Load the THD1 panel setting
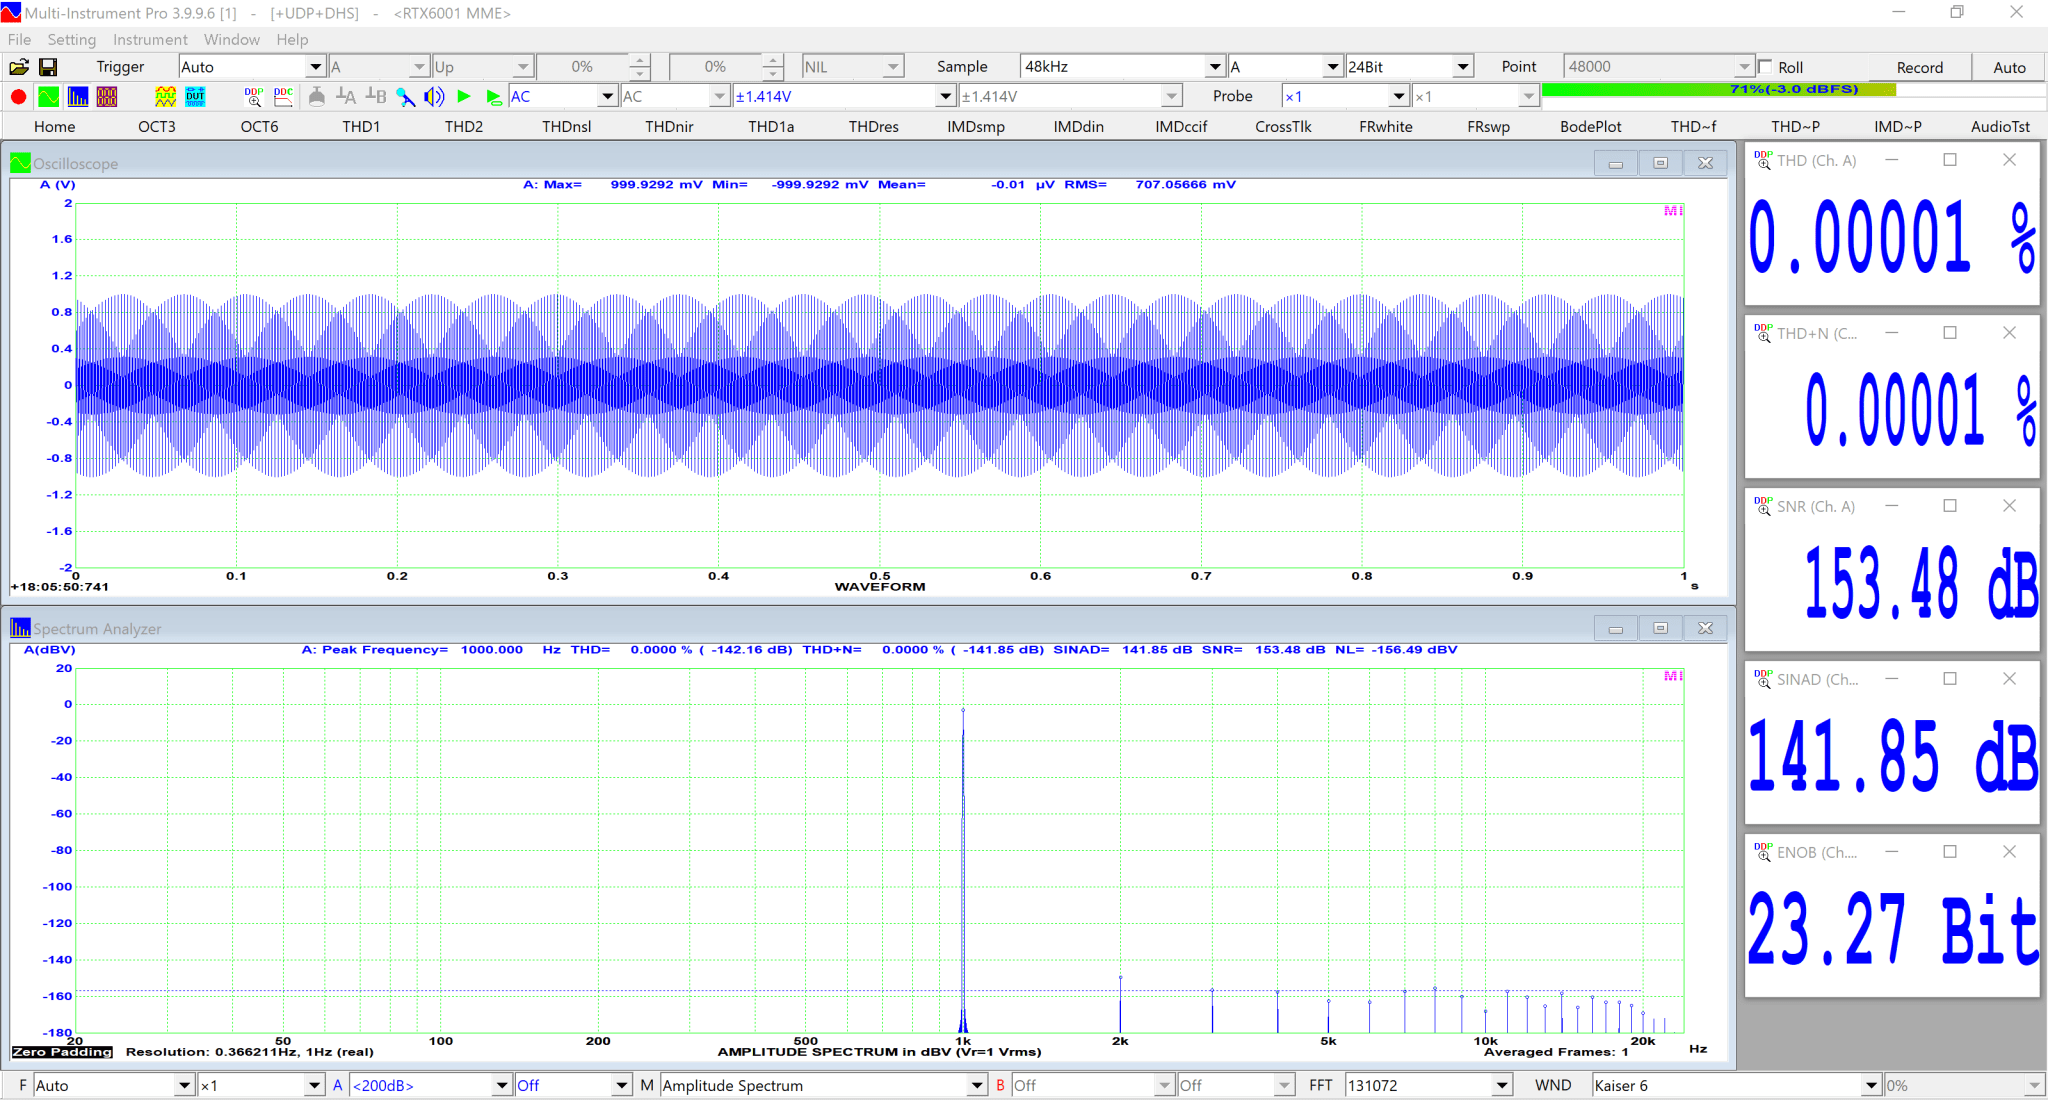This screenshot has height=1100, width=2048. pyautogui.click(x=361, y=126)
